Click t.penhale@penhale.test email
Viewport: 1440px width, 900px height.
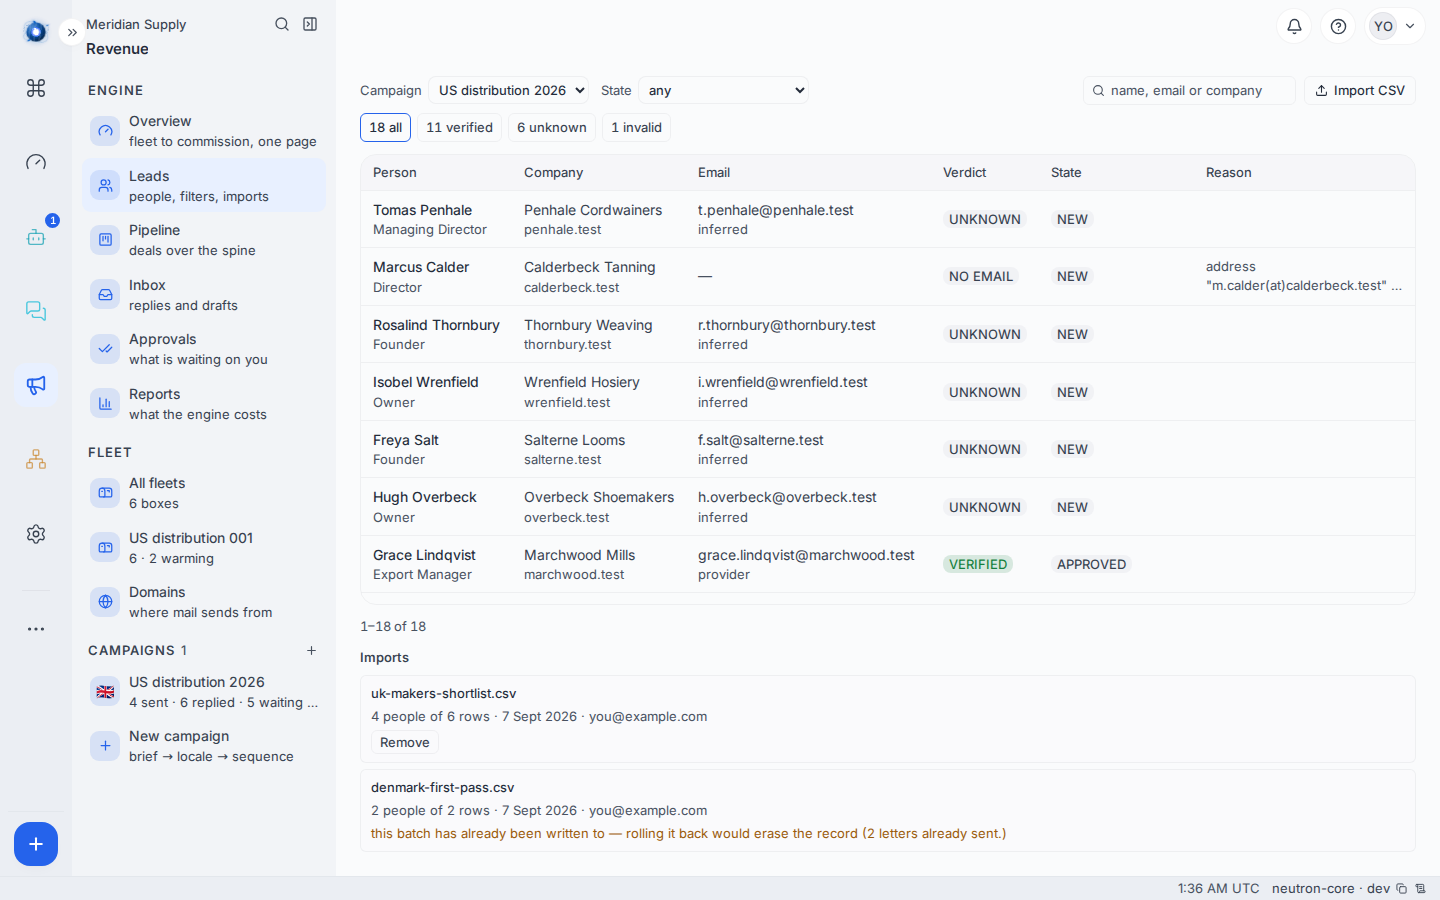pos(776,210)
